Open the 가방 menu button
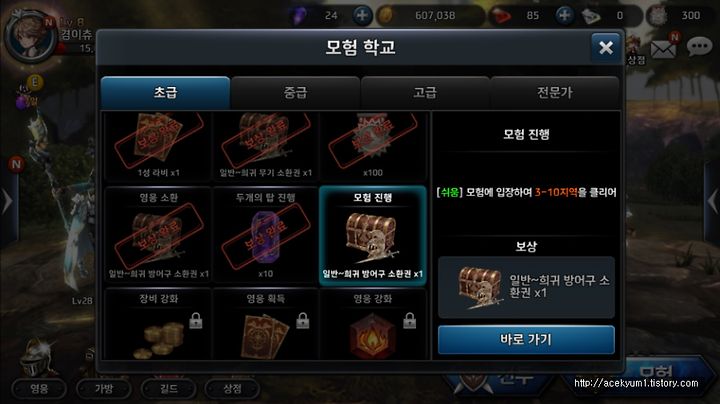The image size is (720, 404). pyautogui.click(x=103, y=389)
